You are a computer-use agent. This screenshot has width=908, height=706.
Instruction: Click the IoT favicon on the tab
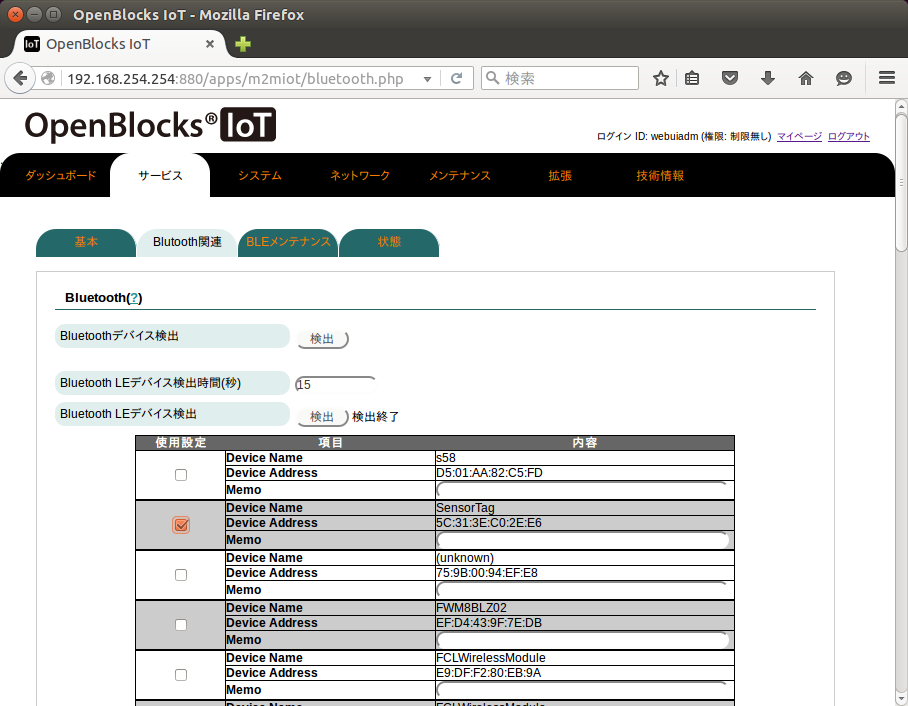pos(32,44)
